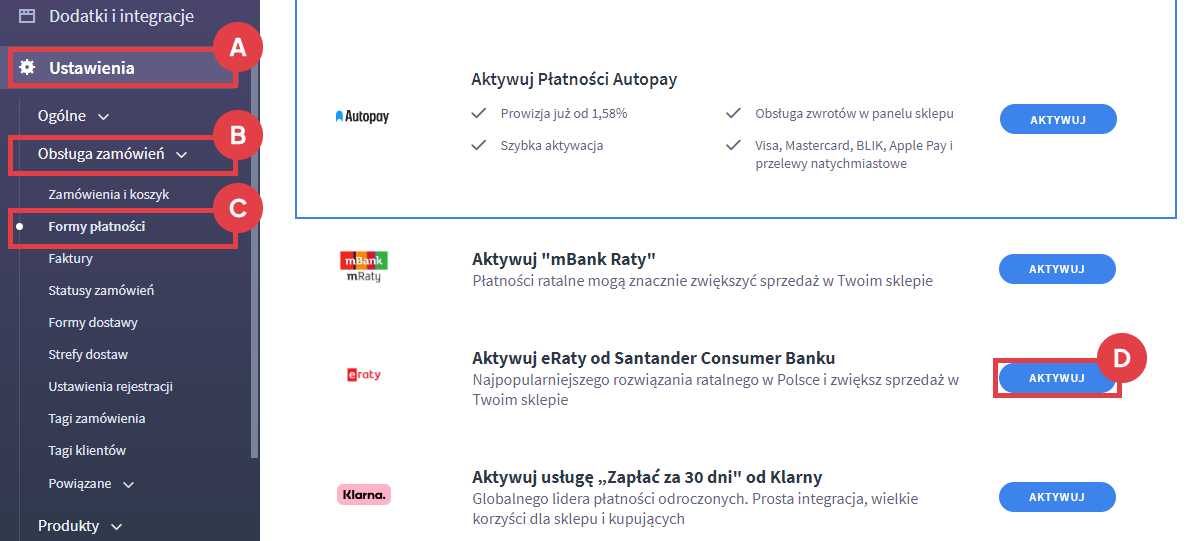Activate Autopay payments with AKTYWUJ button

[1058, 120]
